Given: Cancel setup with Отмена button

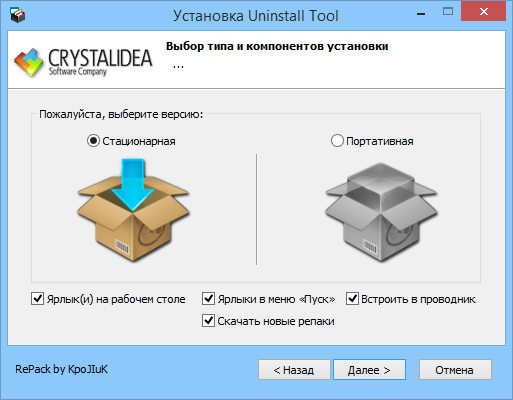Looking at the screenshot, I should [x=455, y=370].
